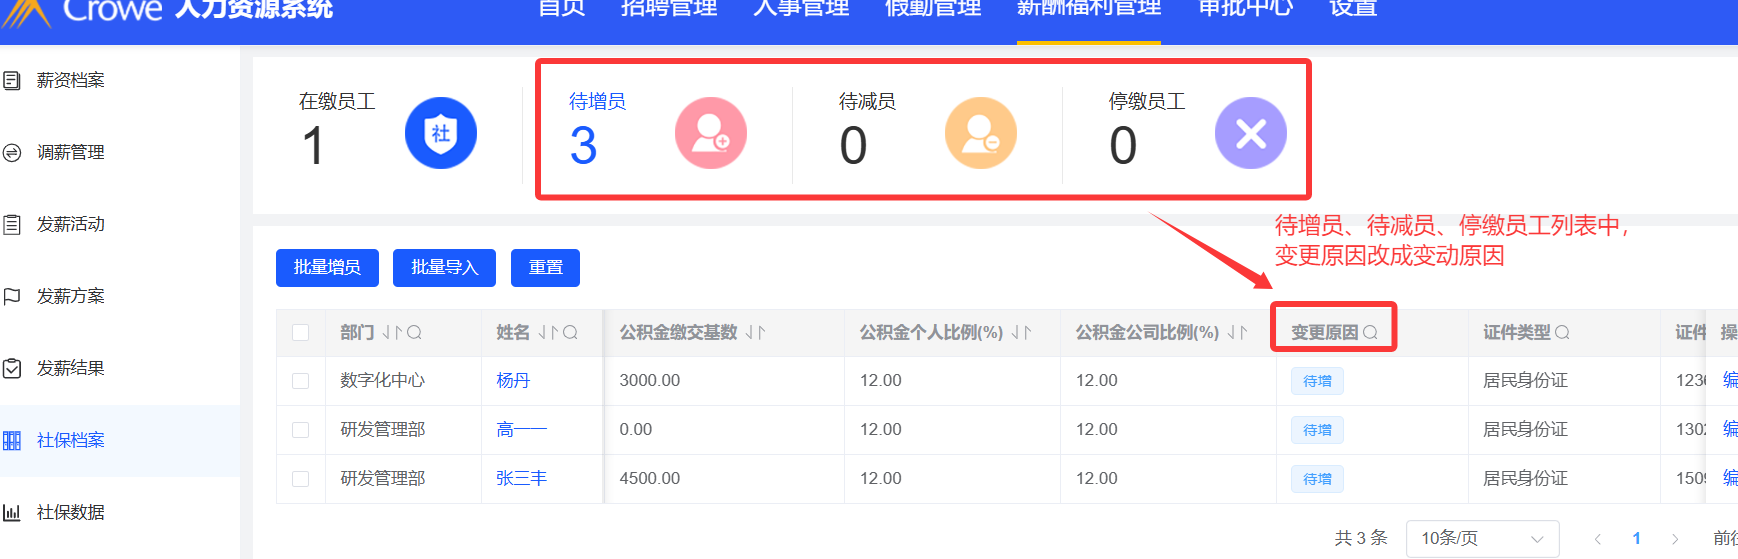Open 人事管理 in top navigation

point(801,8)
